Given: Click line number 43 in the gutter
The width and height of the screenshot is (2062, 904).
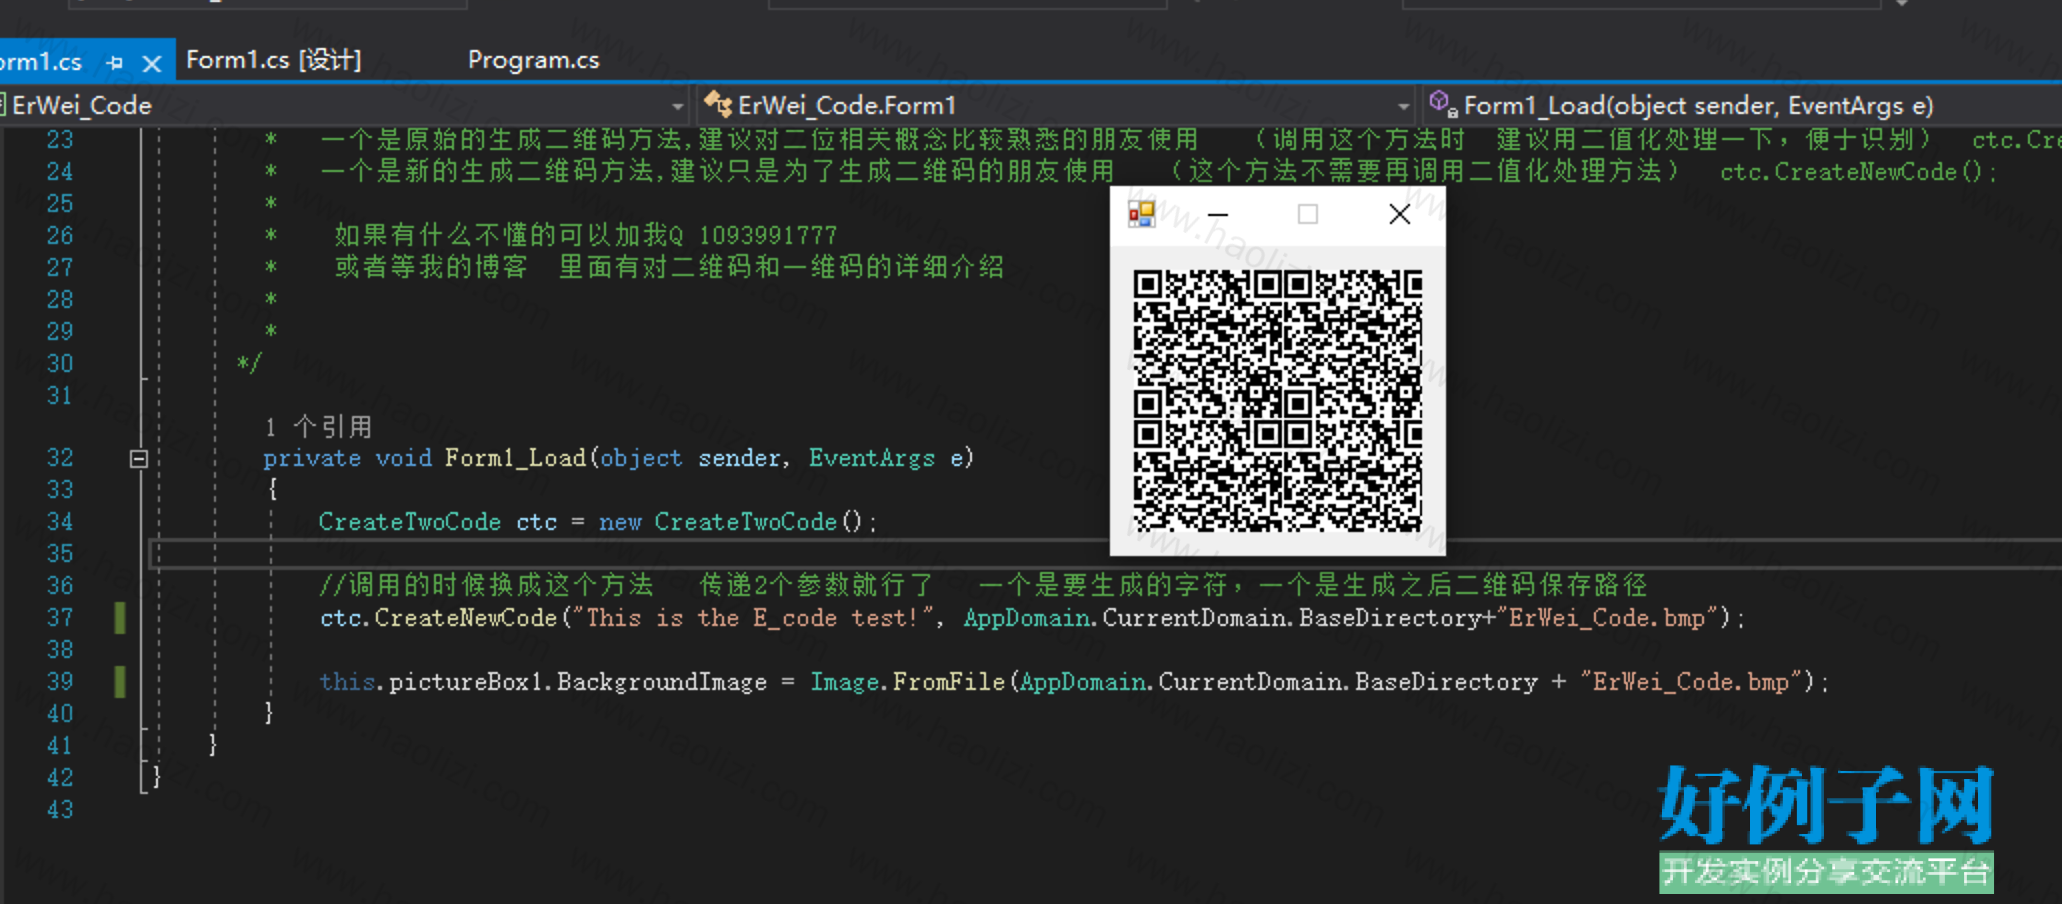Looking at the screenshot, I should point(60,810).
